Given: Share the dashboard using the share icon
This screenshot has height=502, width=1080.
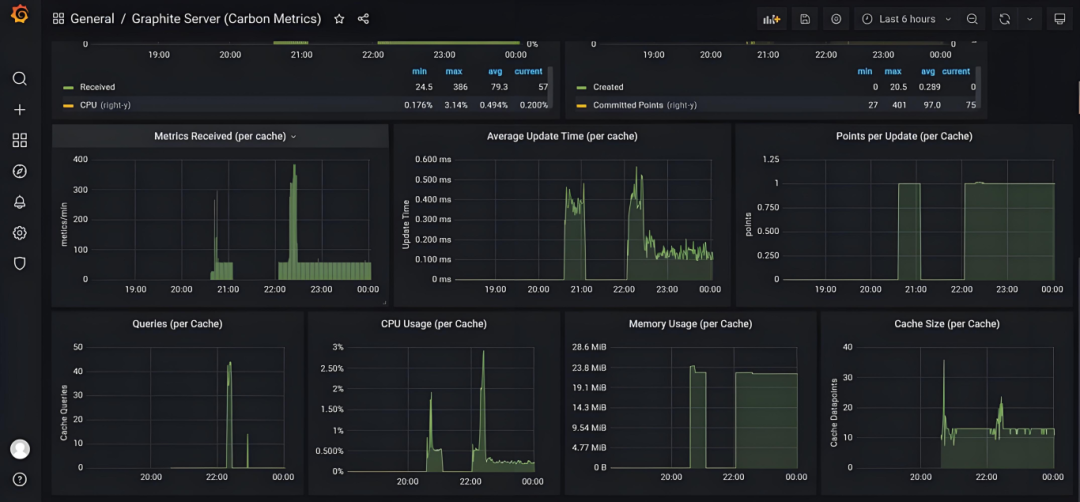Looking at the screenshot, I should click(x=364, y=19).
